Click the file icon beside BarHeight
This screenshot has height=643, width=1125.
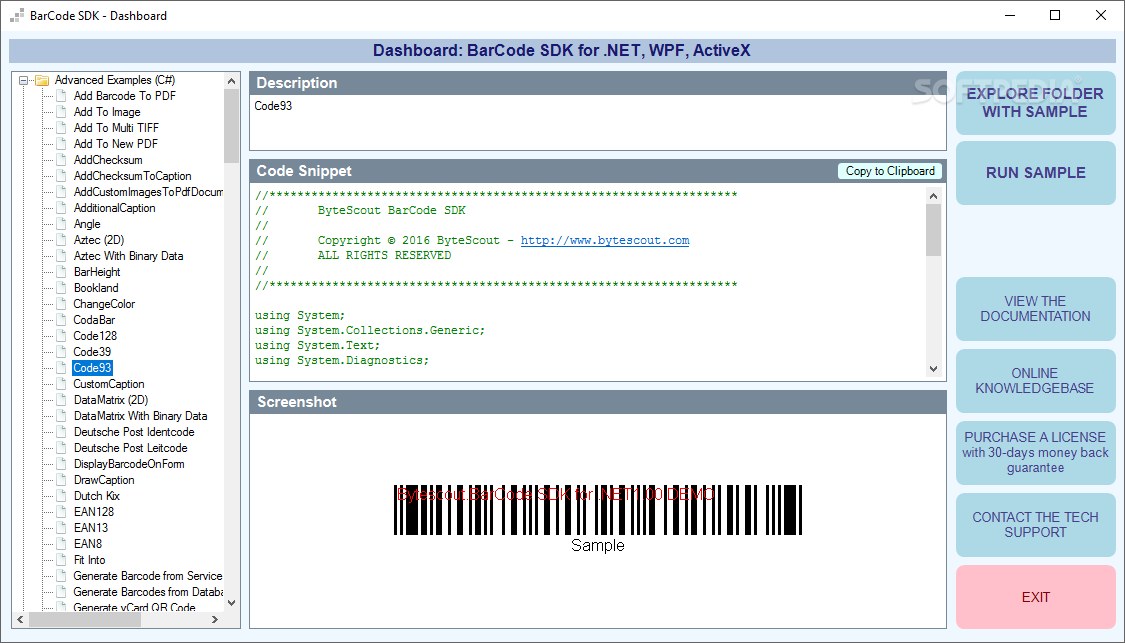(62, 272)
